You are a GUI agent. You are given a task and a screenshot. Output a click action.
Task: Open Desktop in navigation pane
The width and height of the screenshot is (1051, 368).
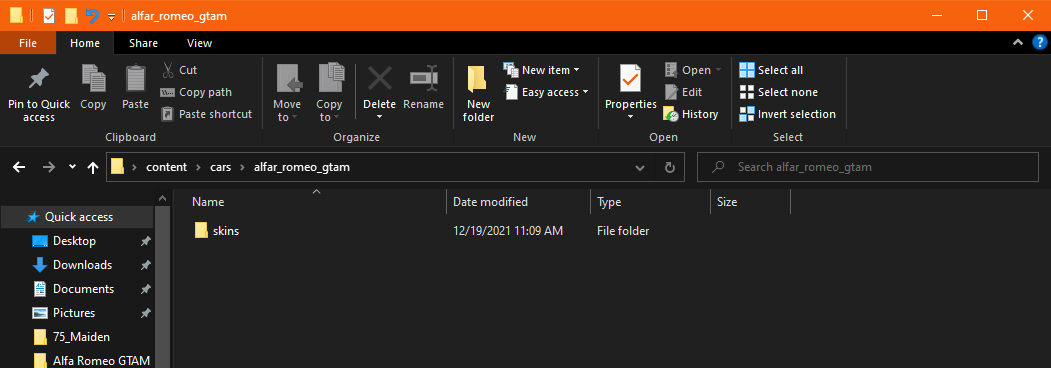[74, 241]
